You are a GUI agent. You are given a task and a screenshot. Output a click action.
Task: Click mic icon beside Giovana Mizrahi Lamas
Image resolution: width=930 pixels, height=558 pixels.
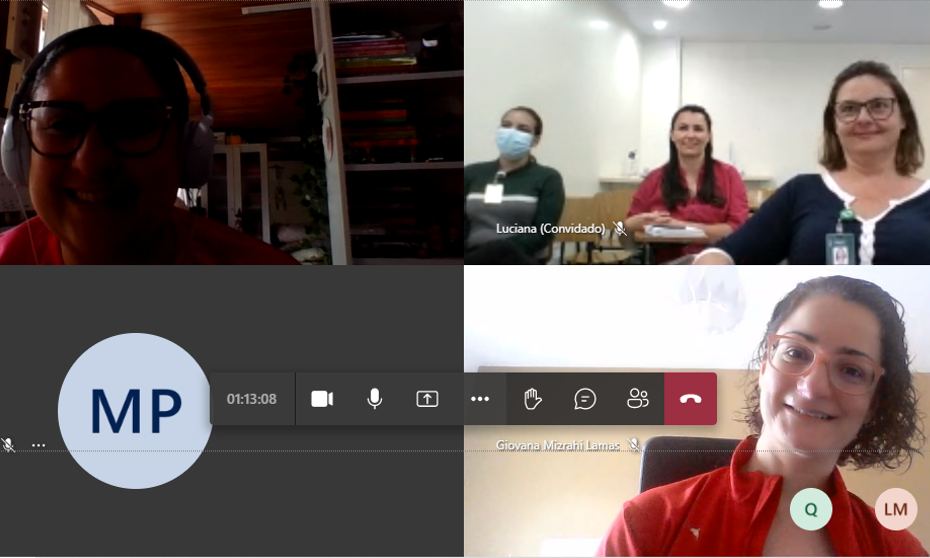click(634, 445)
